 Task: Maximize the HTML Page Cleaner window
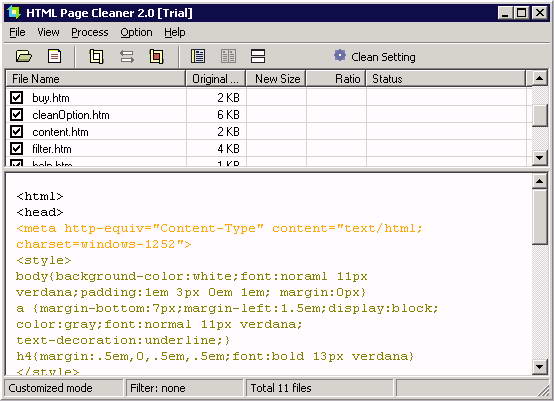(521, 13)
